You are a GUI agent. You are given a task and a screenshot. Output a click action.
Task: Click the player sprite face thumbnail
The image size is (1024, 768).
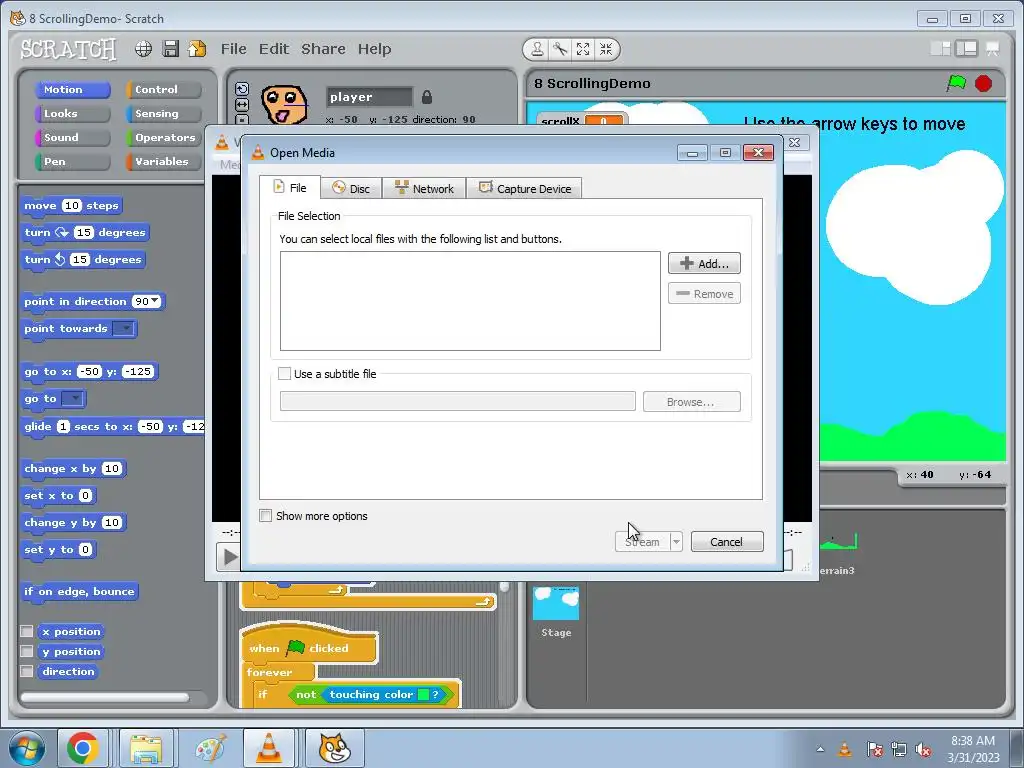click(285, 104)
